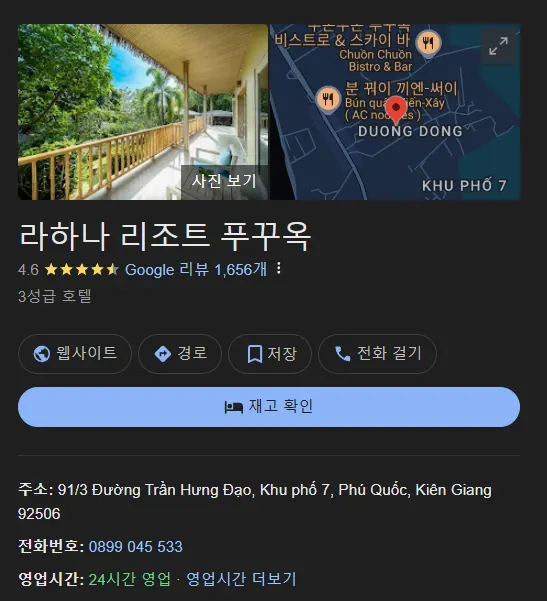
Task: View the resort balcony photo thumbnail
Action: [x=143, y=112]
